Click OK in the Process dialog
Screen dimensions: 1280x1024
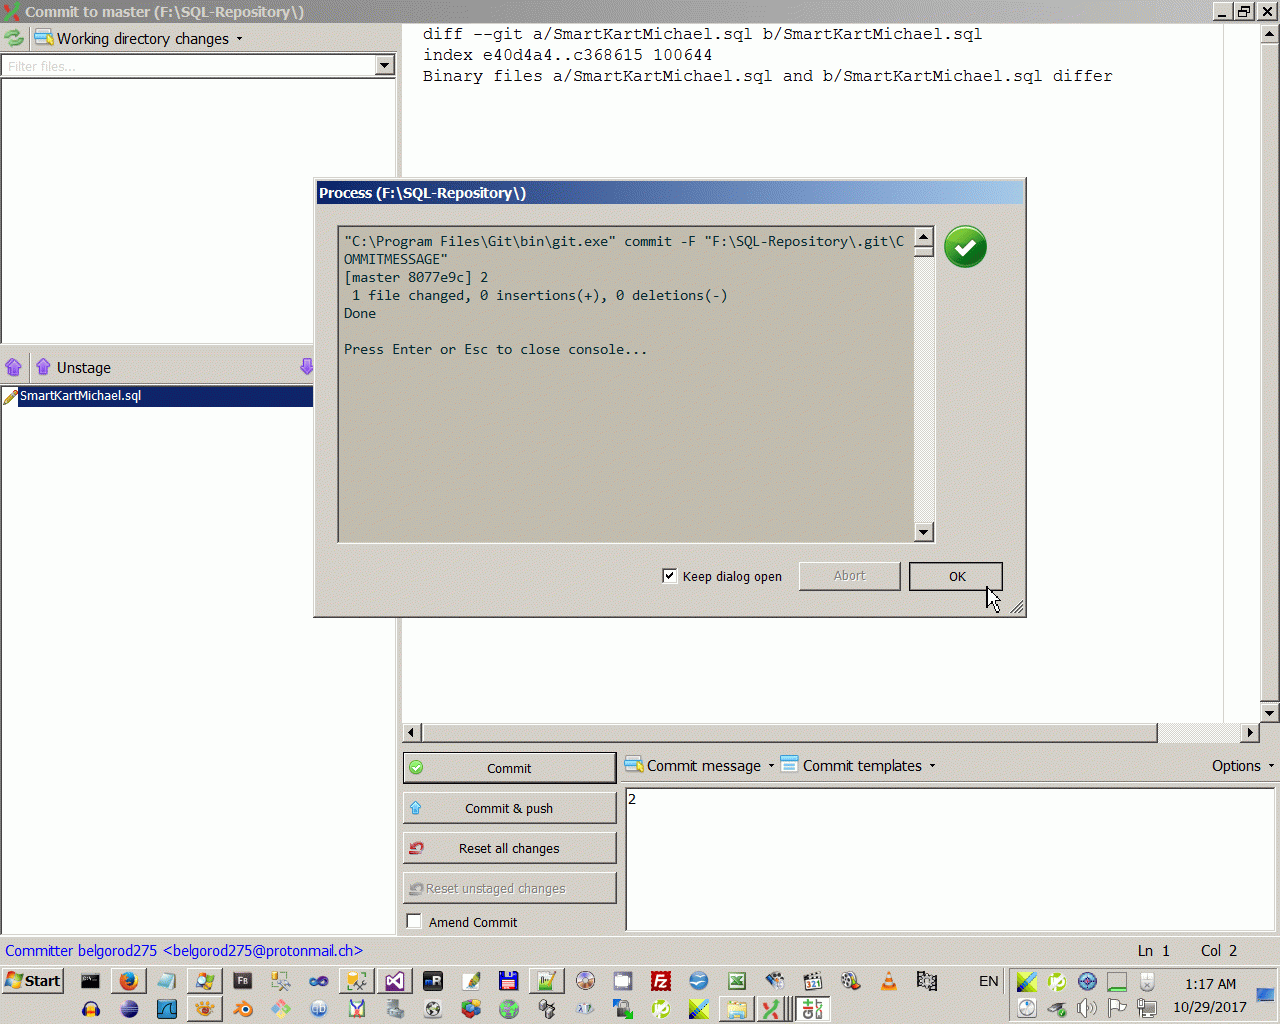click(x=956, y=576)
